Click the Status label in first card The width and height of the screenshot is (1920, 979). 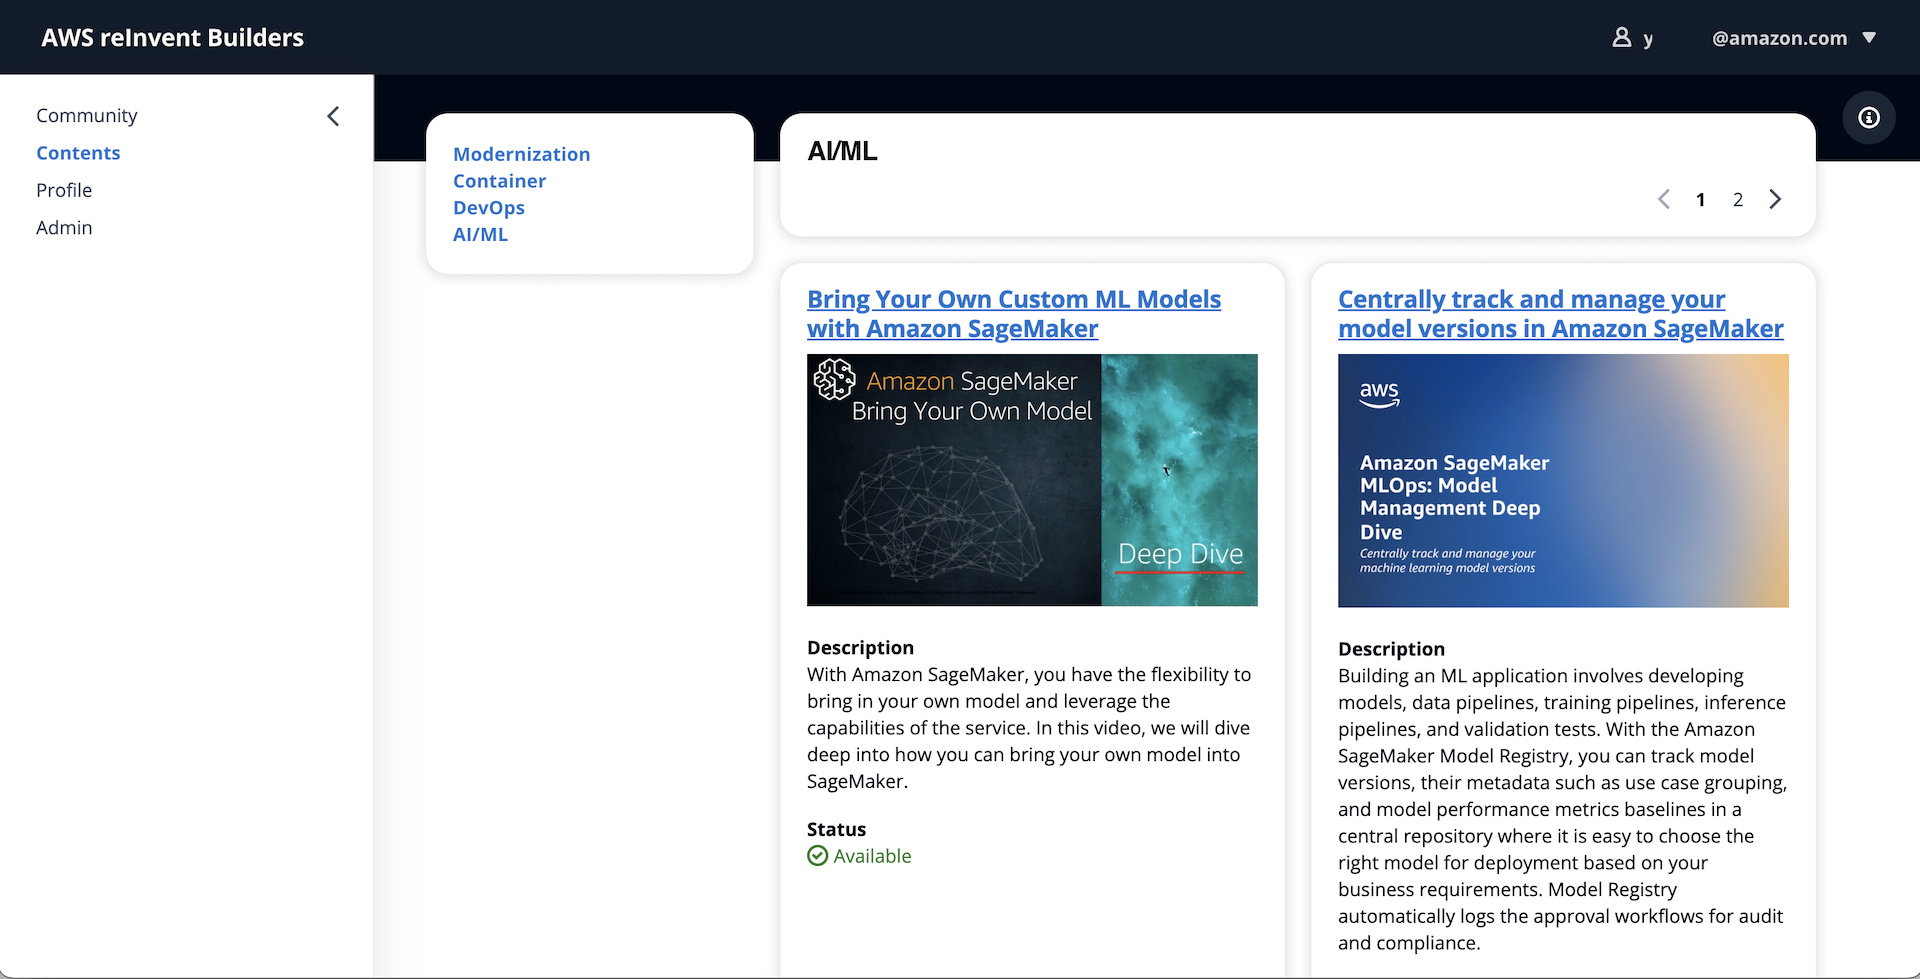[x=836, y=829]
